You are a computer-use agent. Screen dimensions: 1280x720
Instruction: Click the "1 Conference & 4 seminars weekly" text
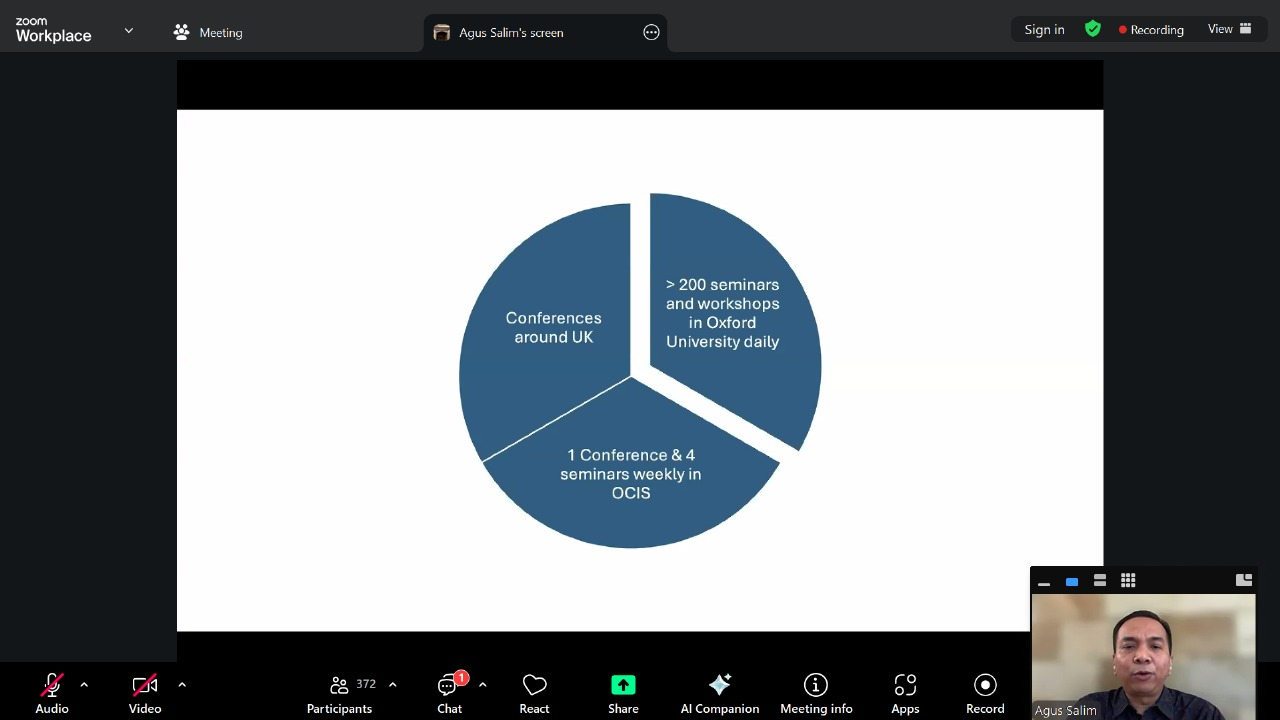631,474
